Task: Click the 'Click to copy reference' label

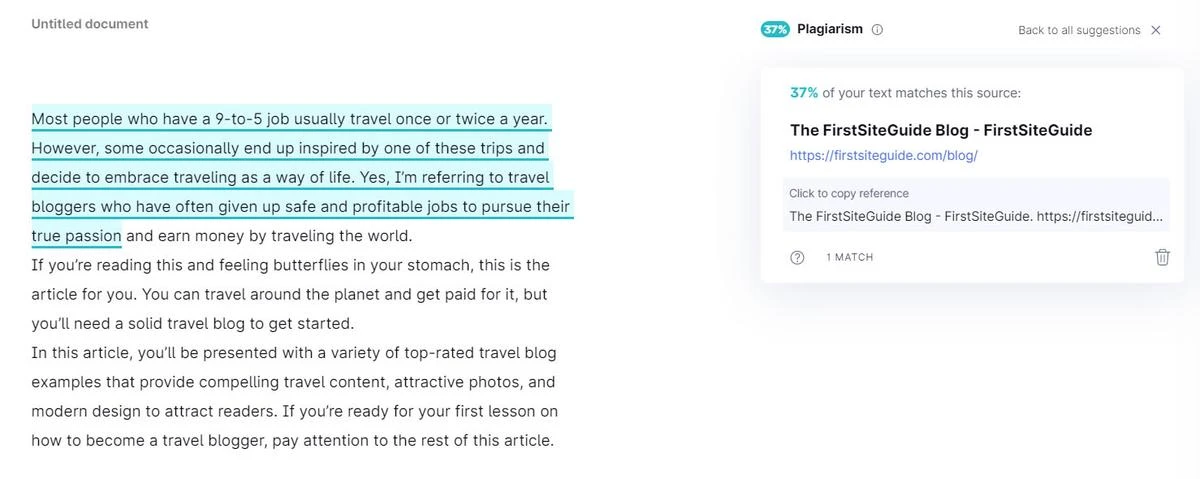Action: coord(849,193)
